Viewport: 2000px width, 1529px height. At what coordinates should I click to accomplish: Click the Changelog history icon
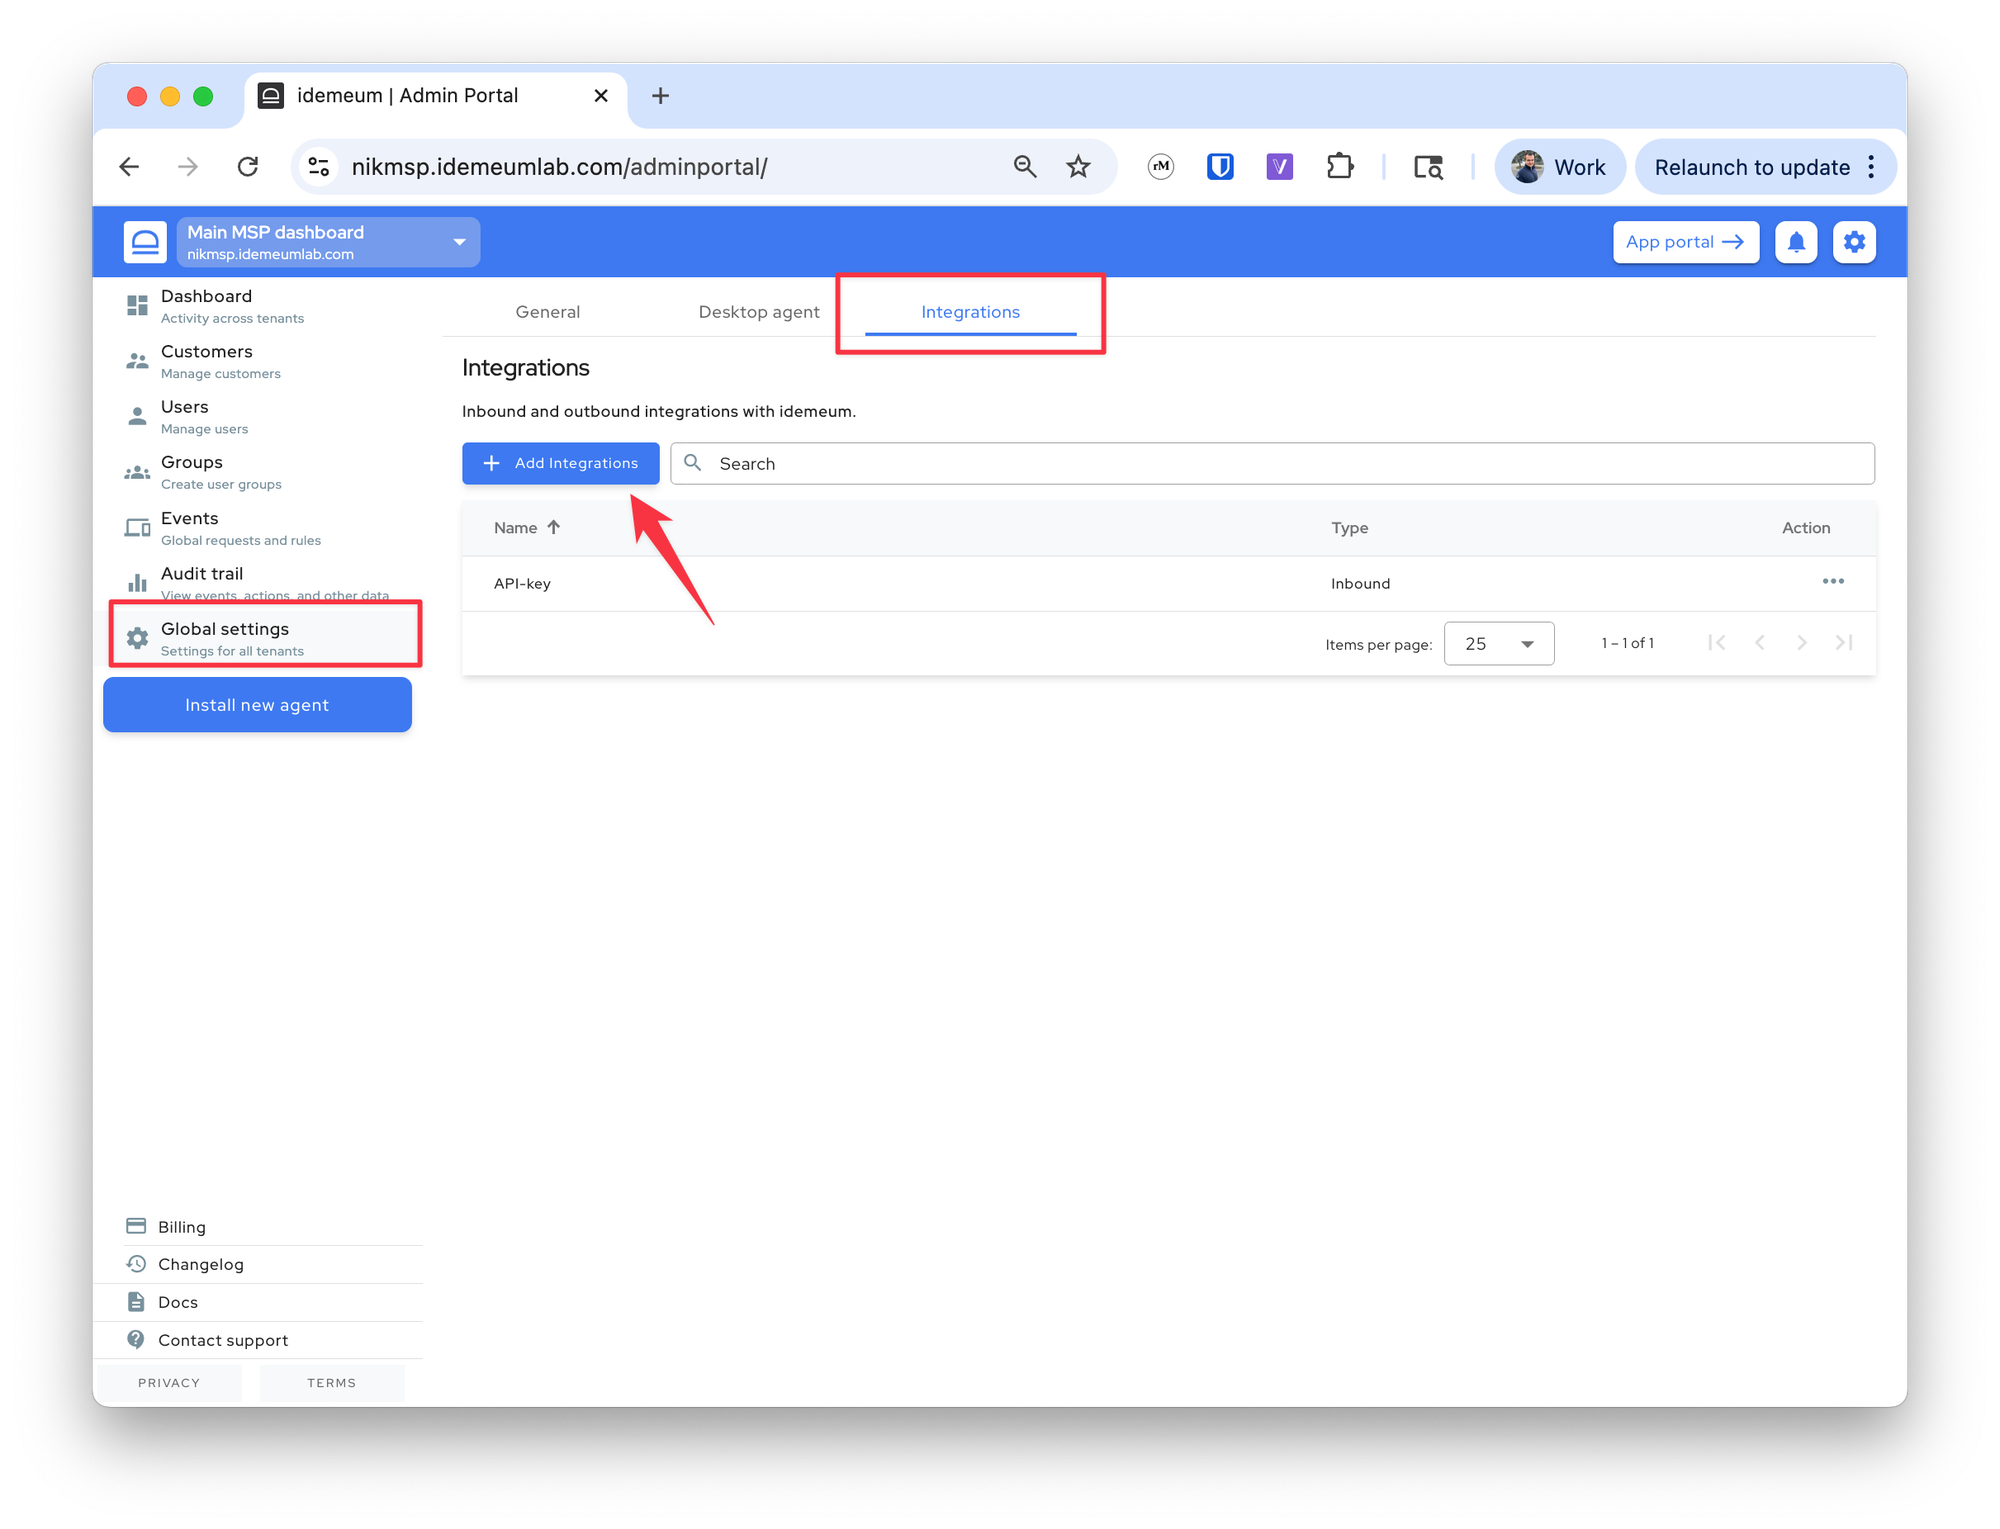pos(136,1264)
